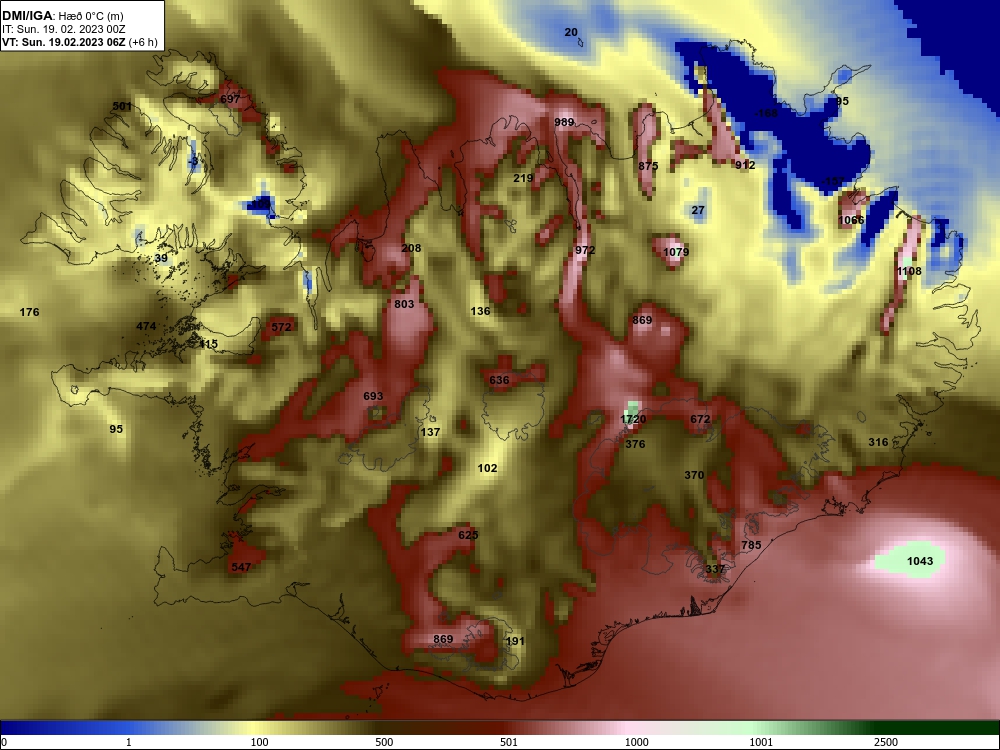Click the 803 map value
Image resolution: width=1000 pixels, height=750 pixels.
[x=404, y=304]
